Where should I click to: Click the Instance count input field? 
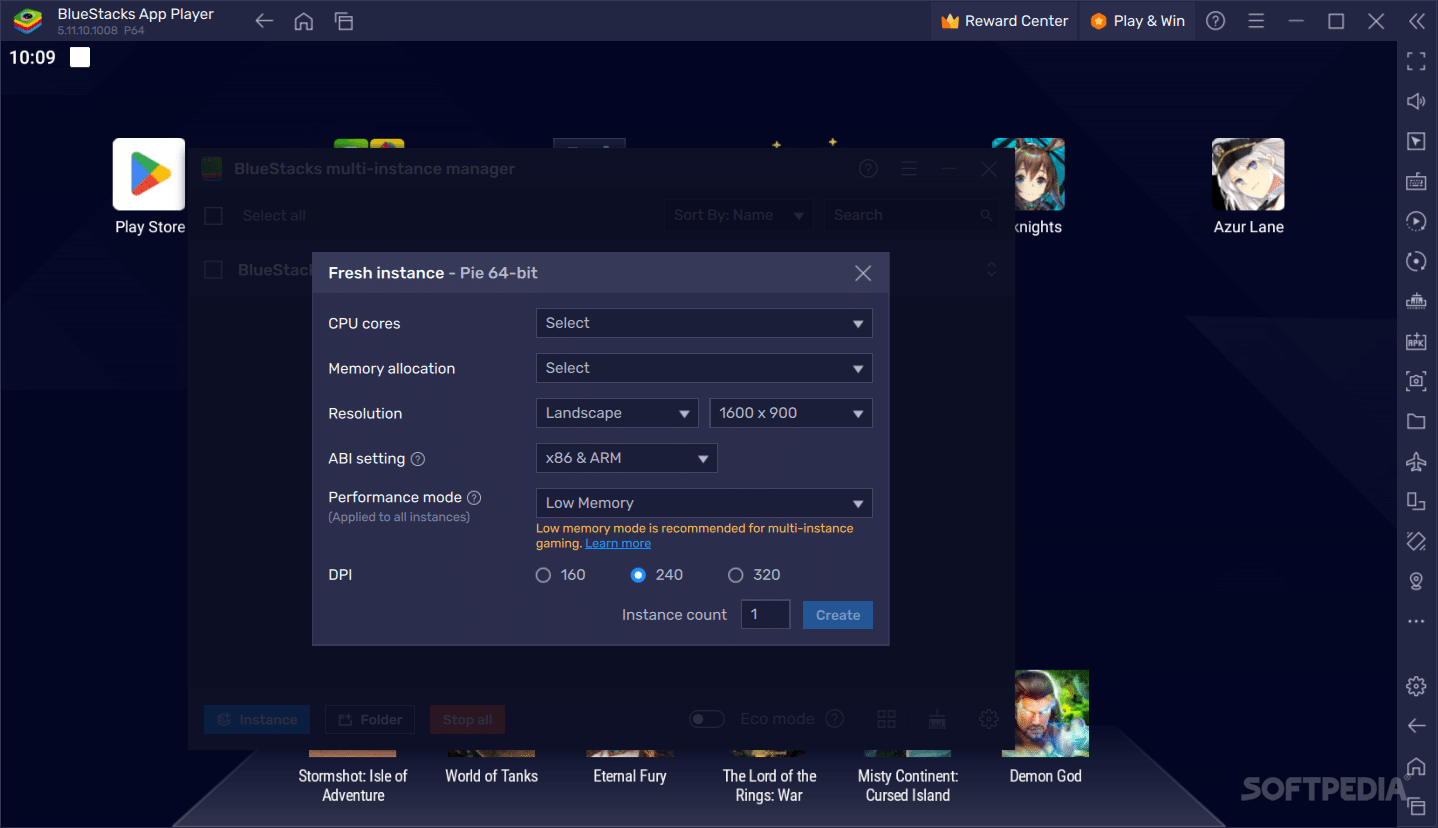click(x=765, y=615)
